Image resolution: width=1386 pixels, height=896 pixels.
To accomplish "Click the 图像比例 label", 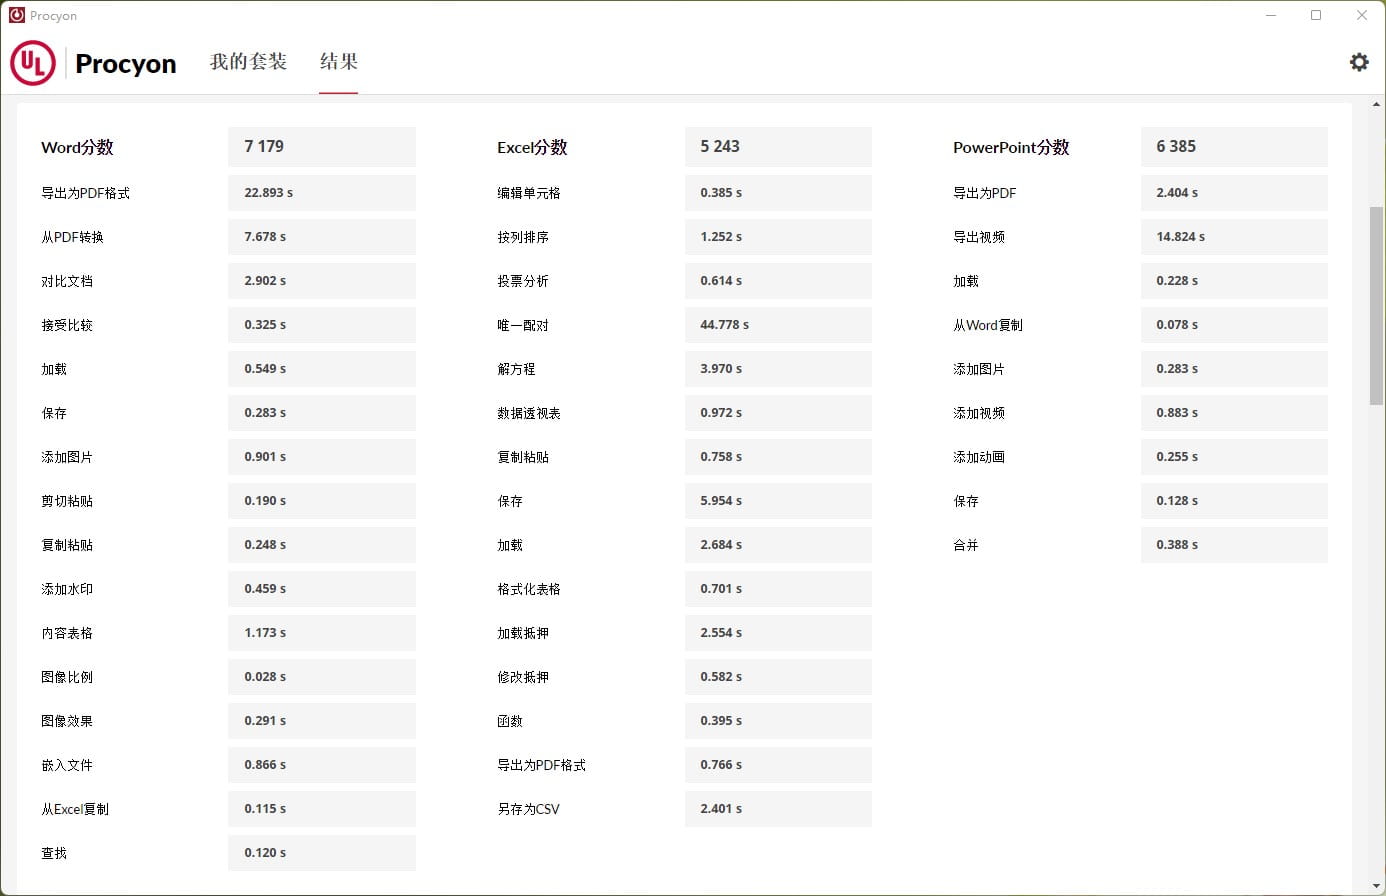I will pos(67,677).
